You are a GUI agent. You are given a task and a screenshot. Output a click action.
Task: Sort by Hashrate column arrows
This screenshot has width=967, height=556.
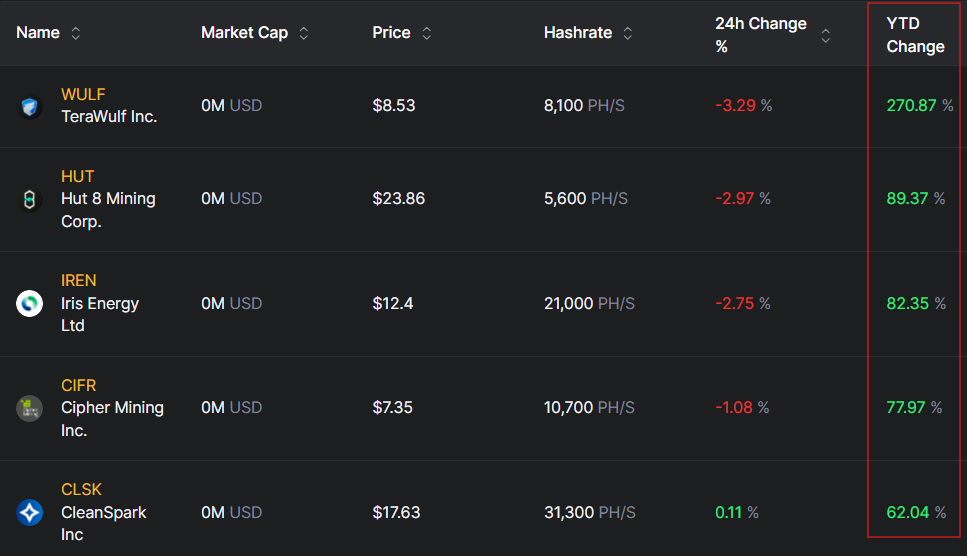(628, 33)
